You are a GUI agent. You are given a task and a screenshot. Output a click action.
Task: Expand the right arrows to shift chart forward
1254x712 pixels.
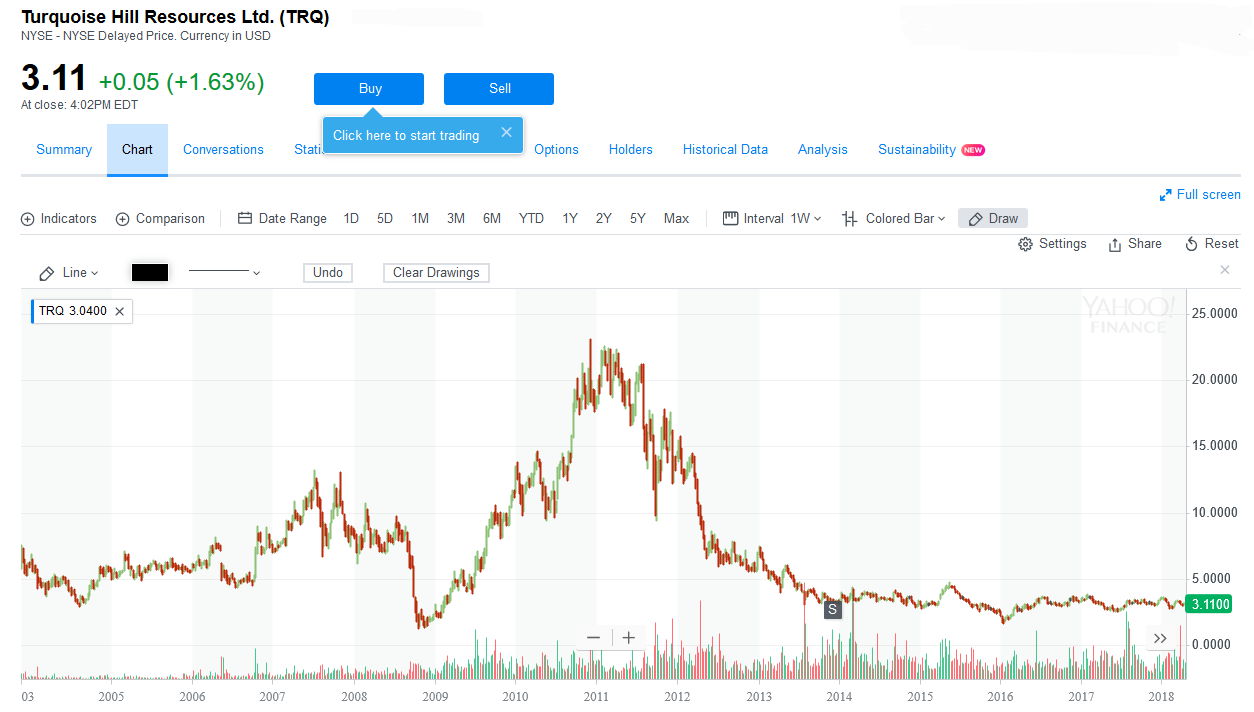[1160, 637]
